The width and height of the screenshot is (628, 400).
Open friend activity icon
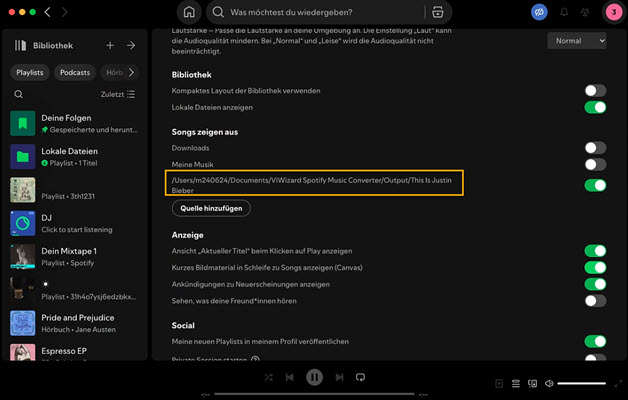585,12
